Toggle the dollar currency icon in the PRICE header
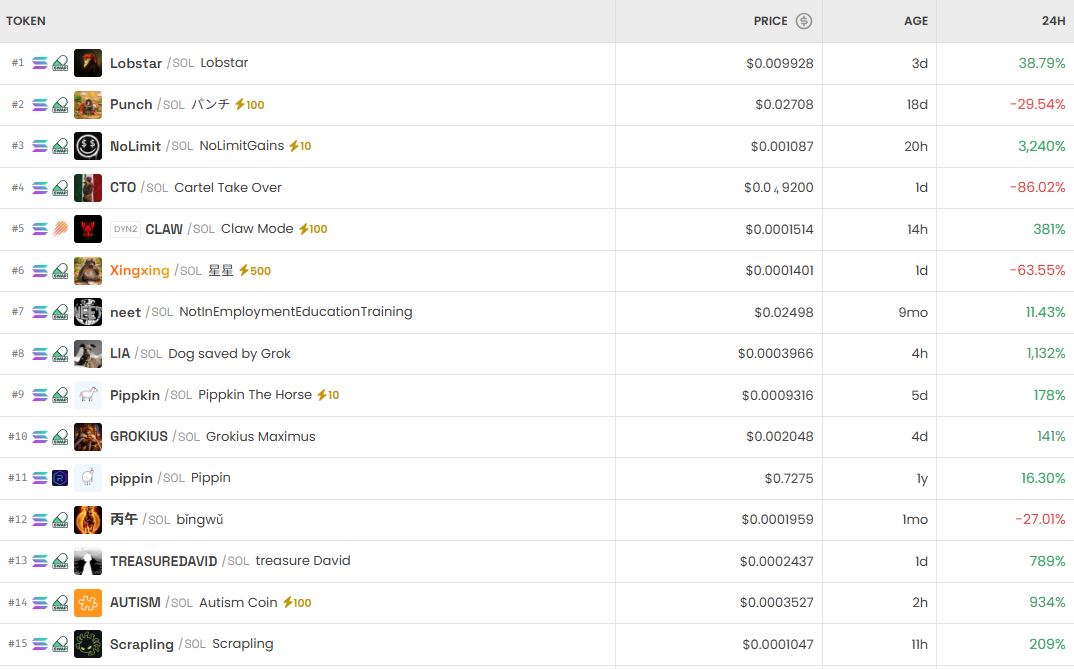Viewport: 1074px width, 669px height. point(803,21)
